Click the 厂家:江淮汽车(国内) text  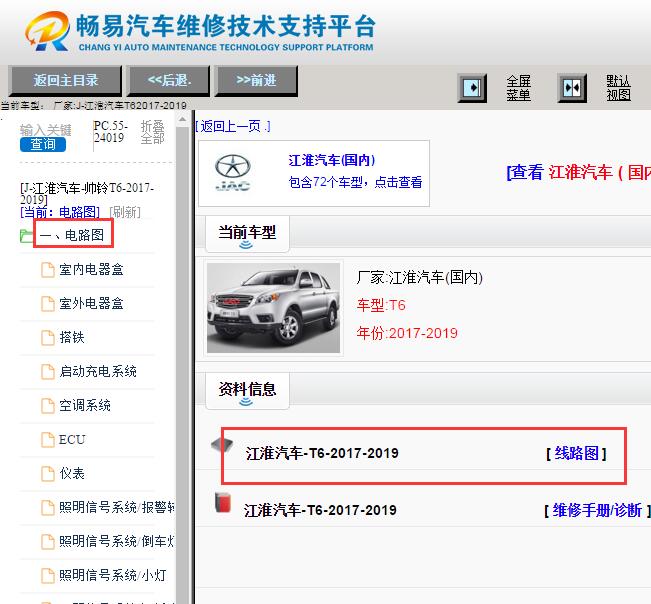(x=419, y=277)
